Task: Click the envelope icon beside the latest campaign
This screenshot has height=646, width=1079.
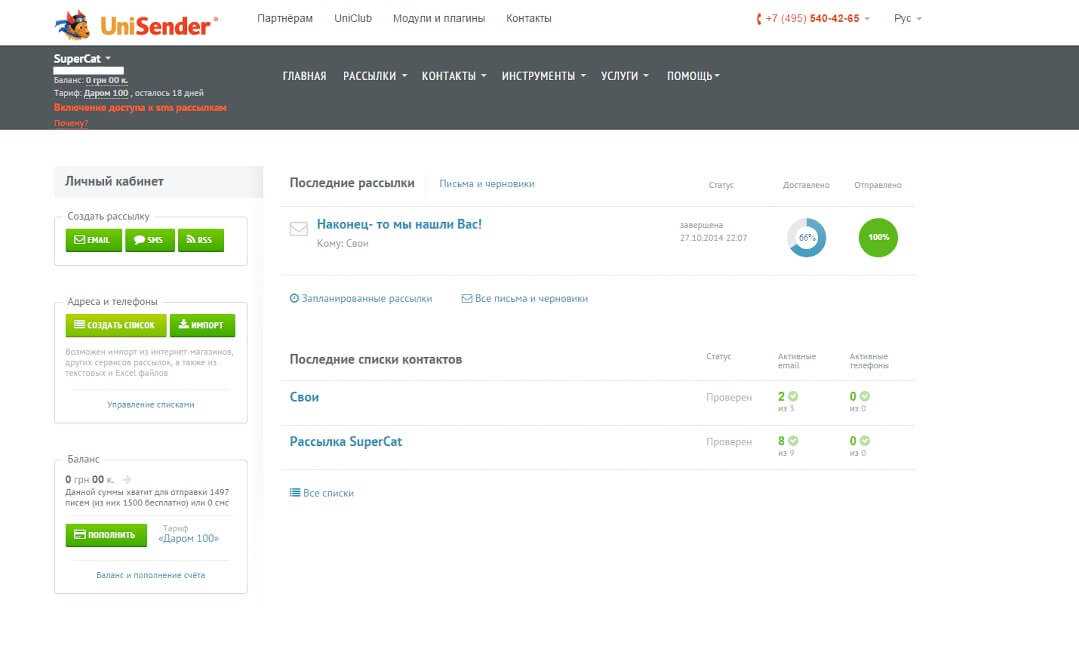Action: pyautogui.click(x=298, y=229)
